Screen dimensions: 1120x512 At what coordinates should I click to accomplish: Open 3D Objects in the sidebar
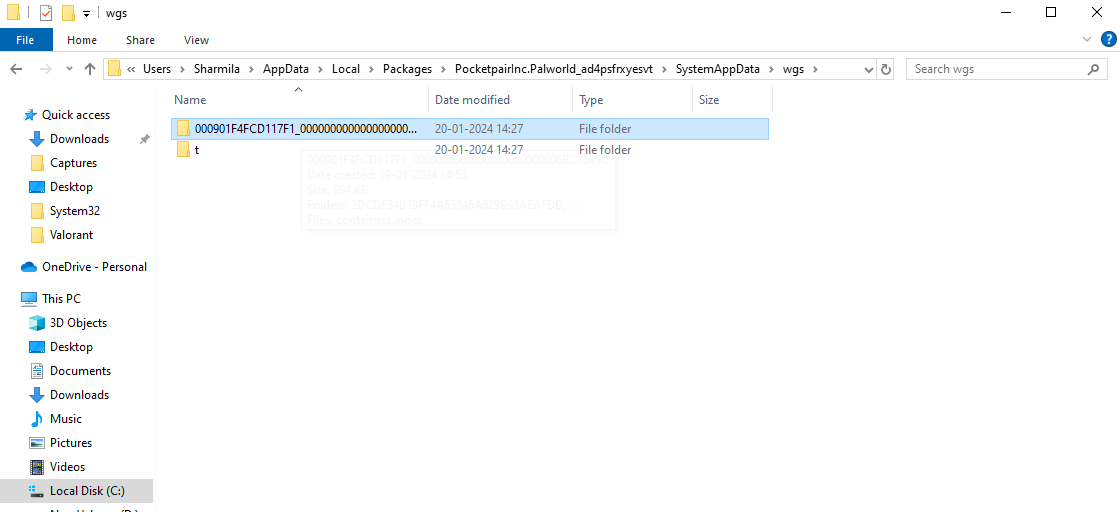(x=78, y=323)
